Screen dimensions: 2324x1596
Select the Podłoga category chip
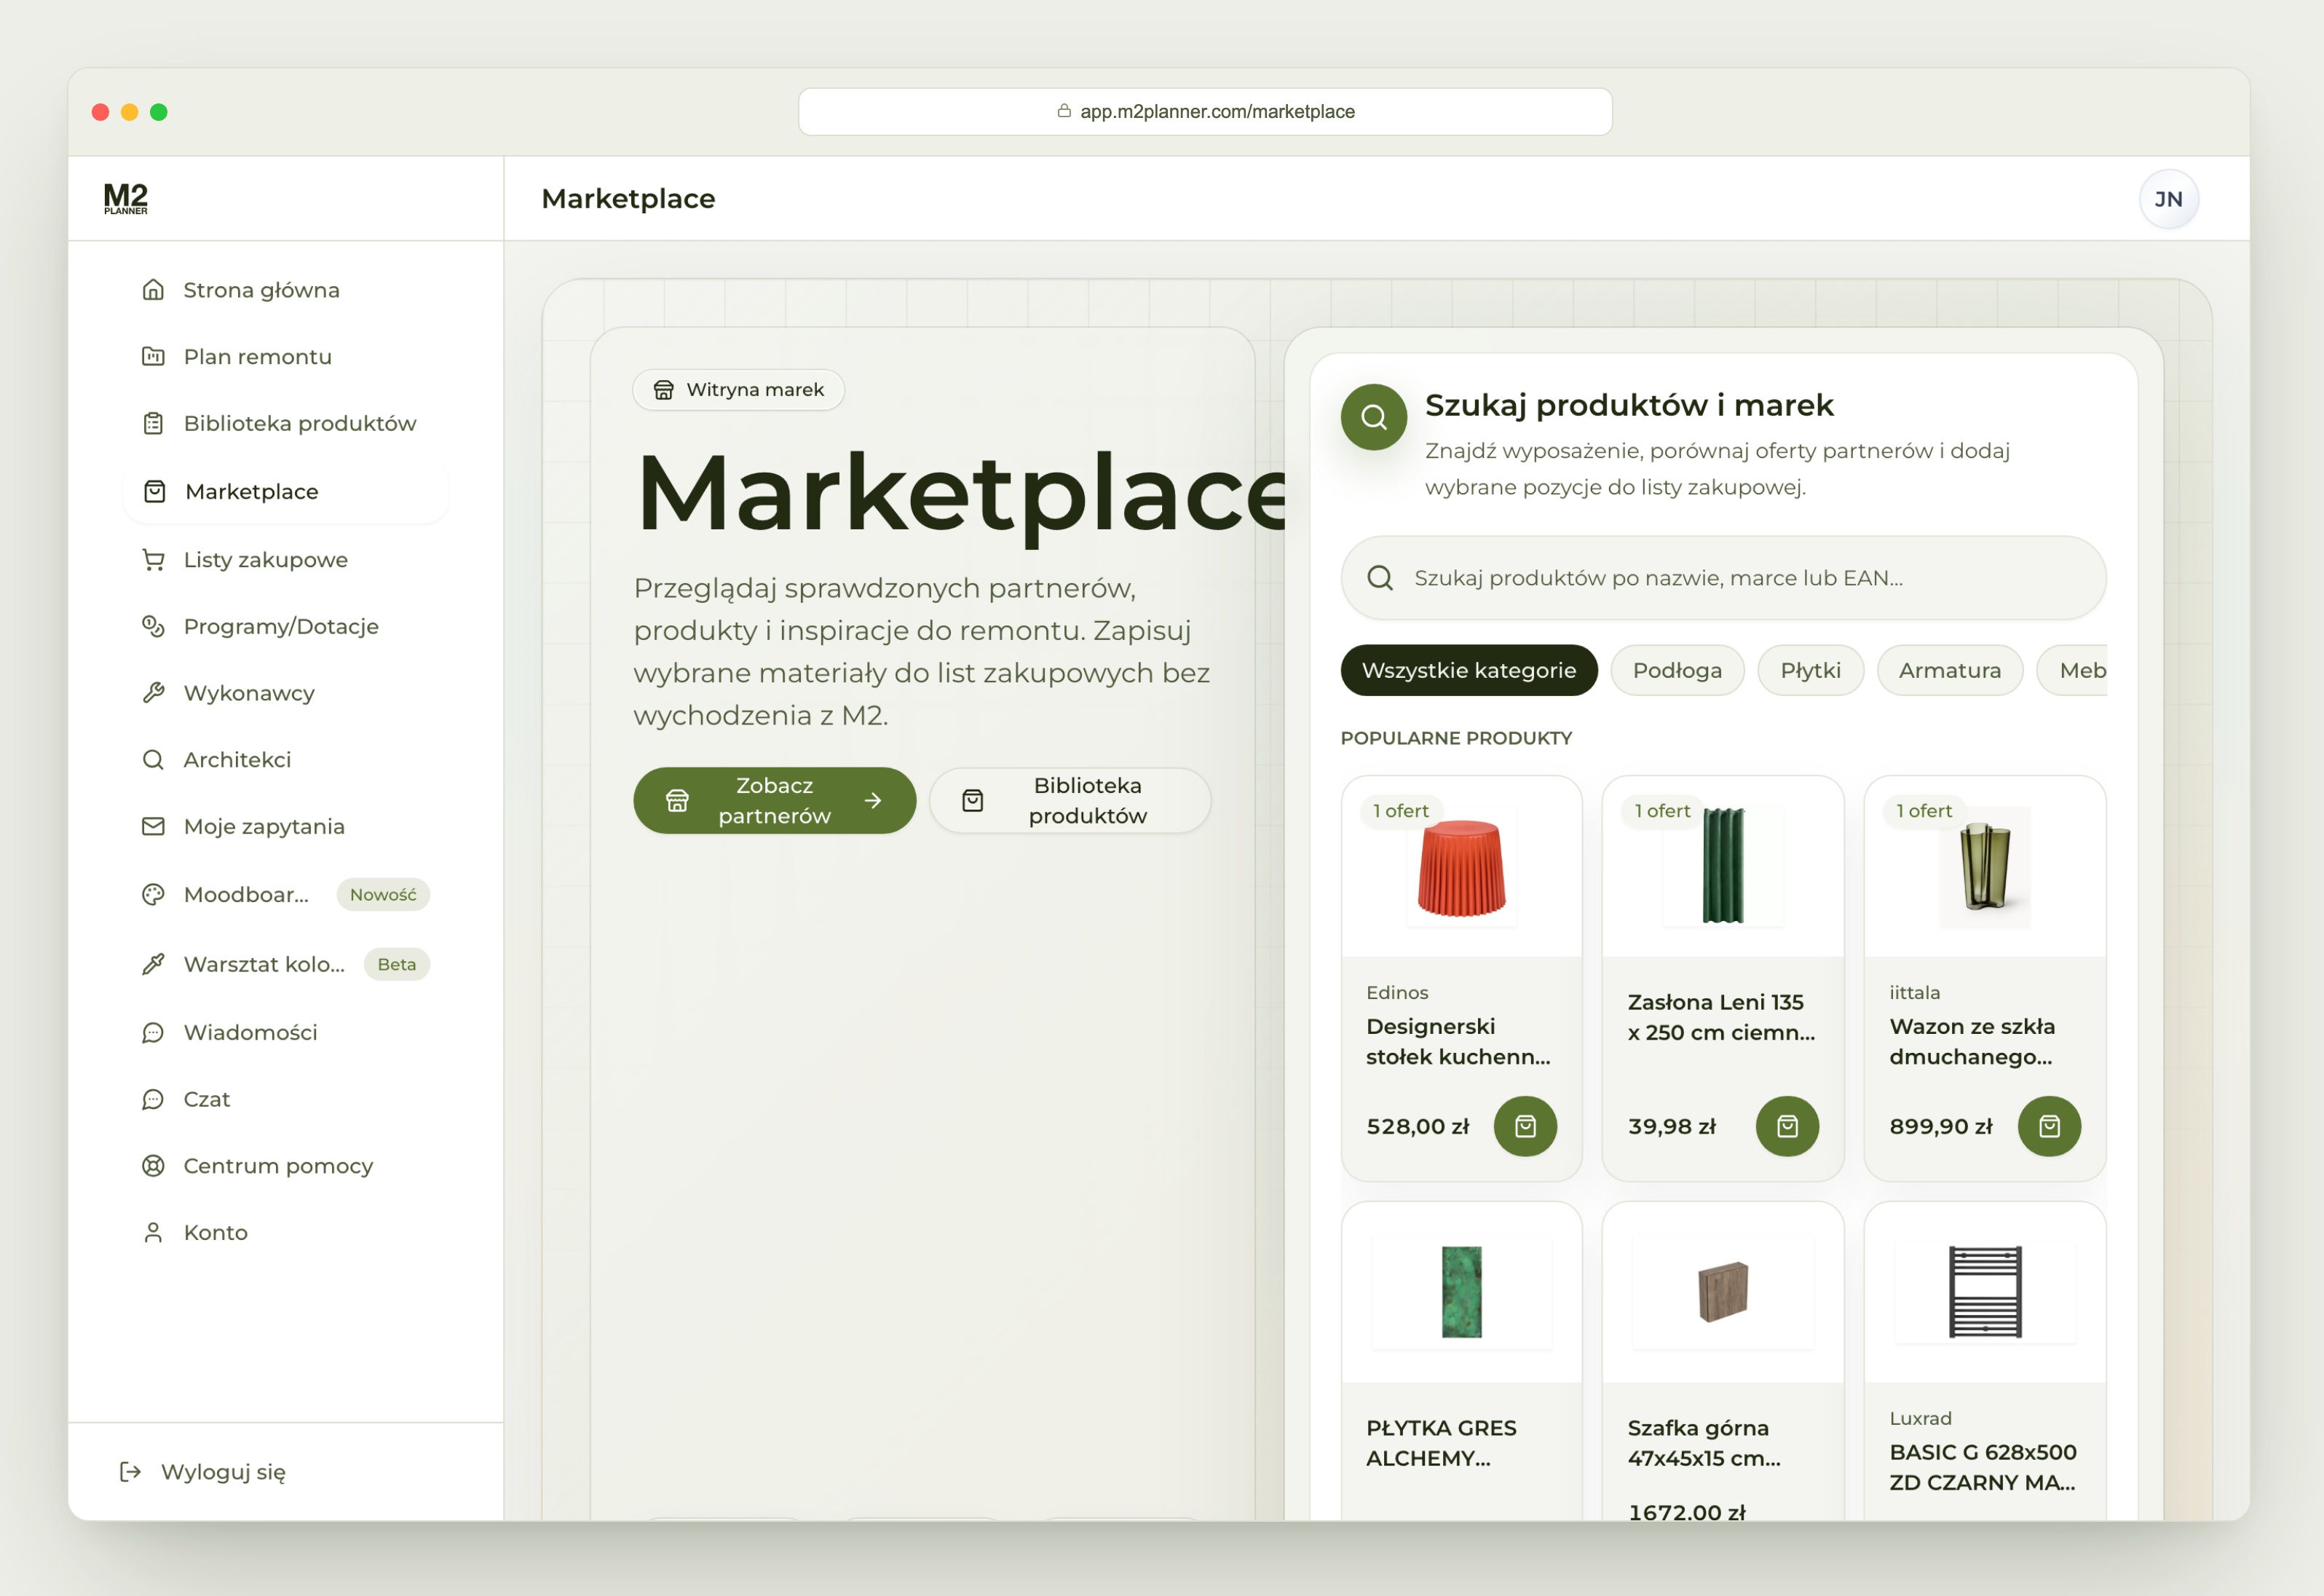pos(1677,670)
